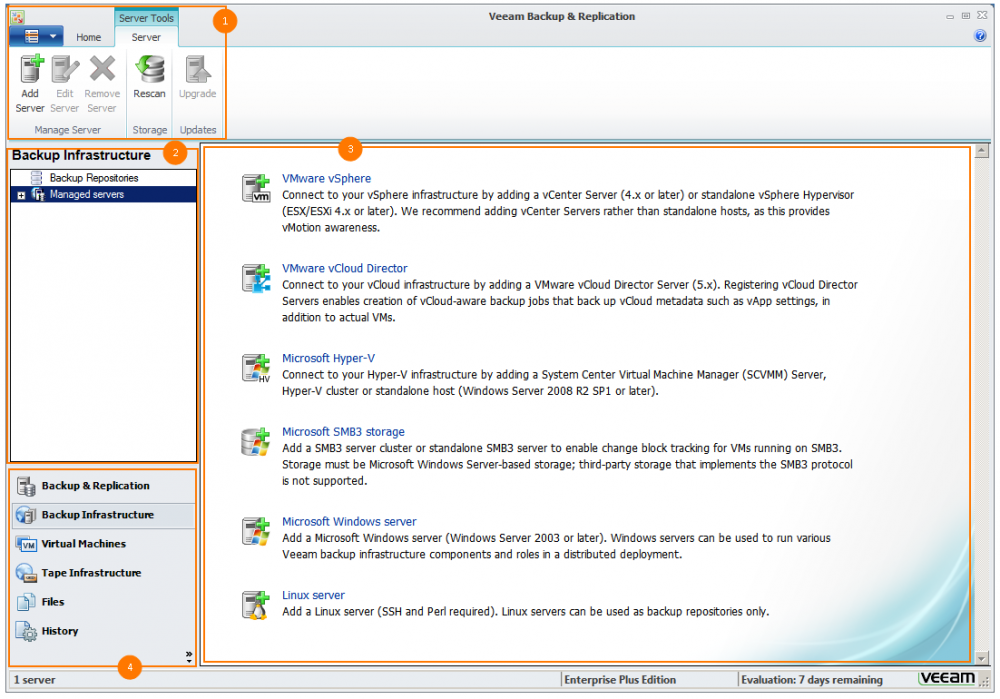Run Rescan from the Storage group
The image size is (1000, 699).
pyautogui.click(x=150, y=78)
